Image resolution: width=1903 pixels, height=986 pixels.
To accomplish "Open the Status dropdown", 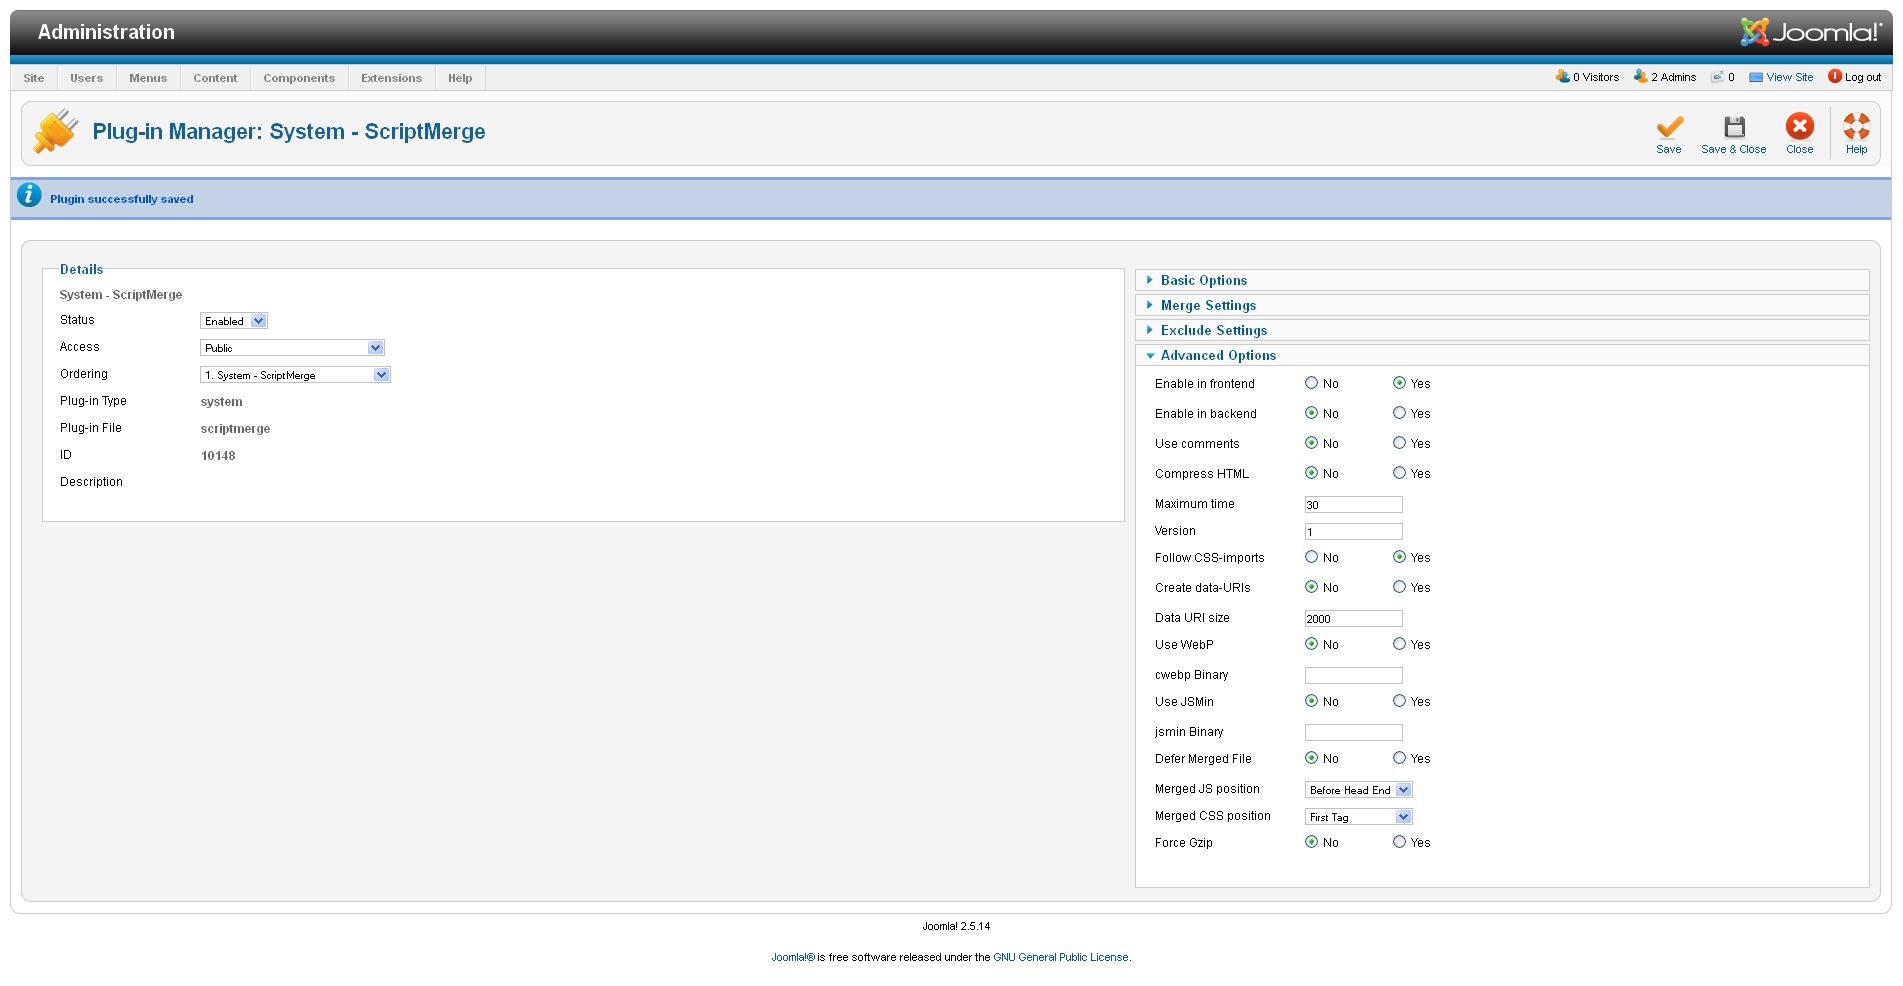I will [234, 321].
